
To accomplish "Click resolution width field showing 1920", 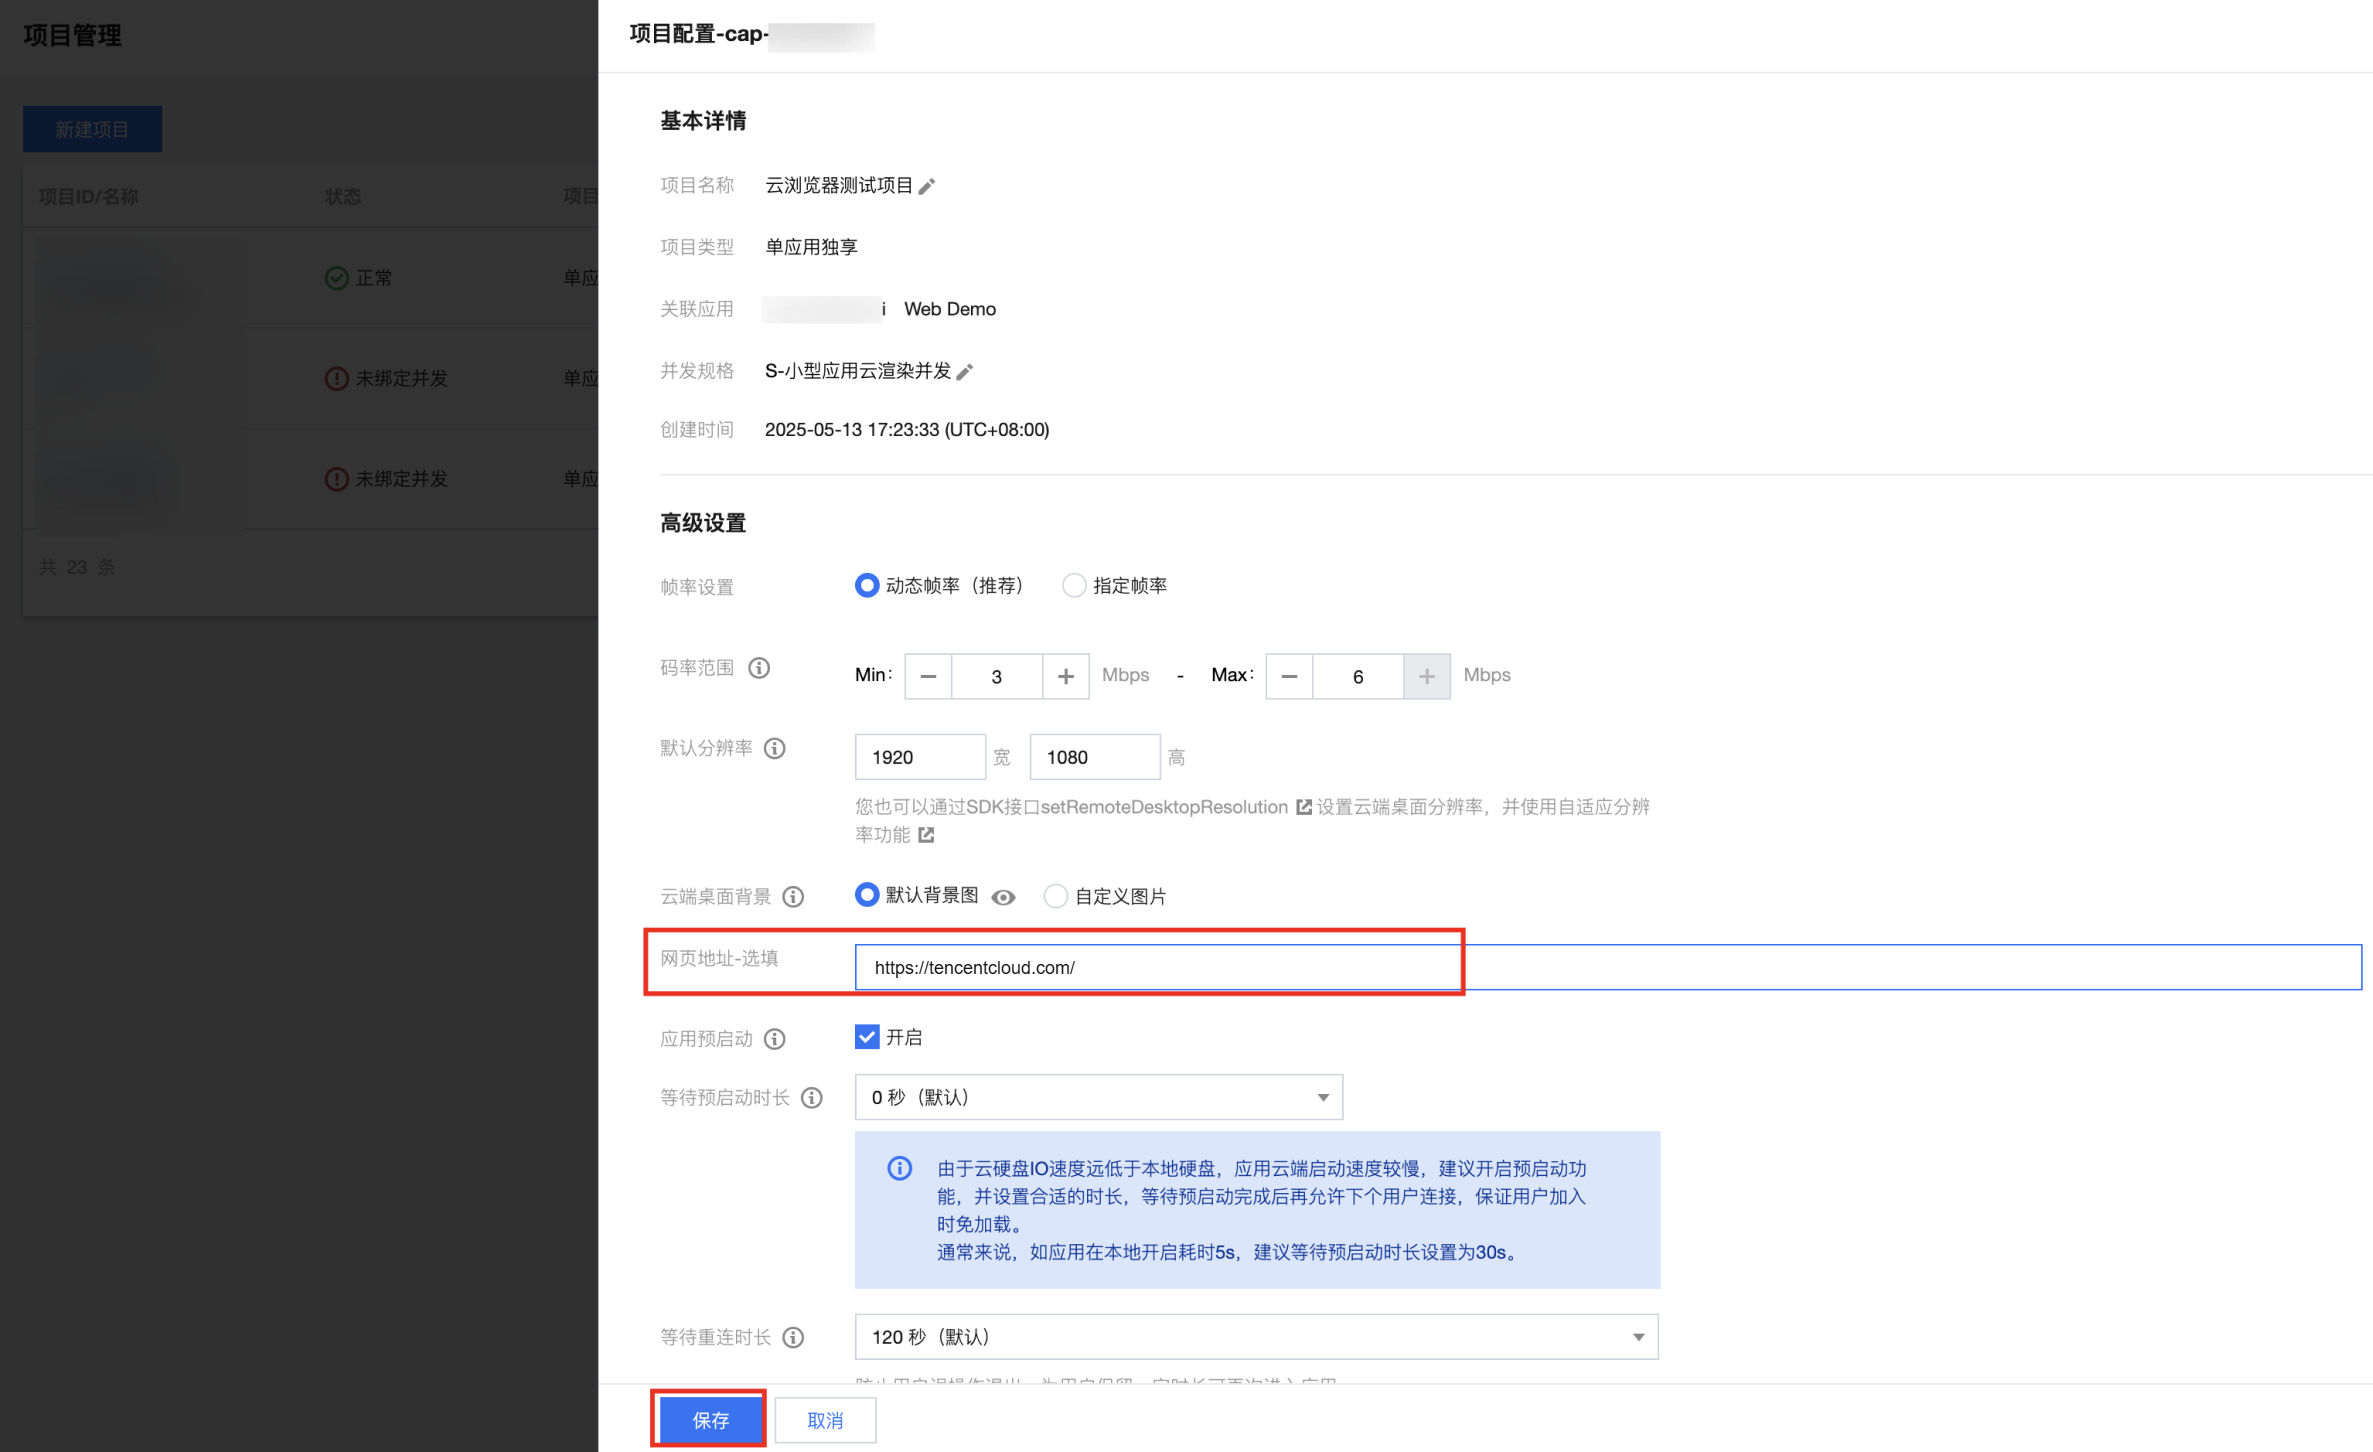I will click(x=919, y=757).
